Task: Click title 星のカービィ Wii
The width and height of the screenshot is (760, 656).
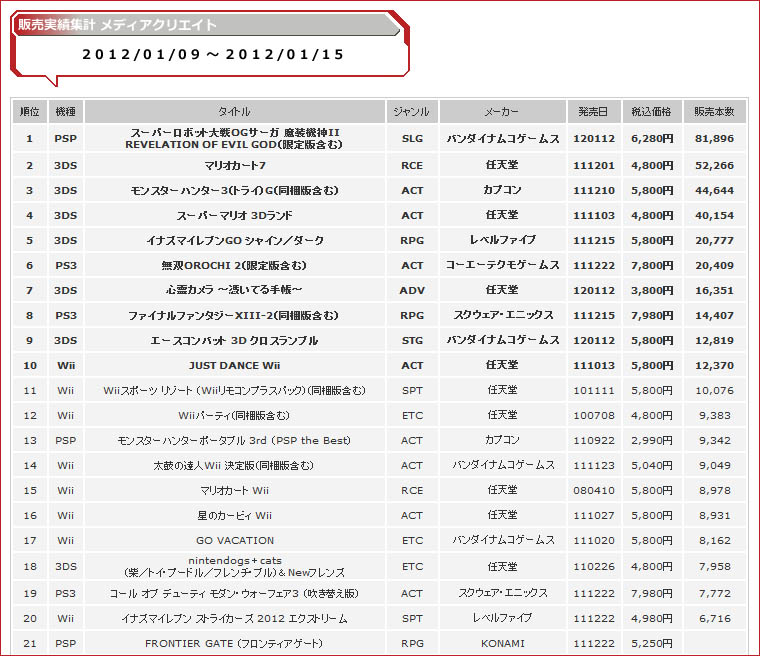Action: [x=235, y=515]
